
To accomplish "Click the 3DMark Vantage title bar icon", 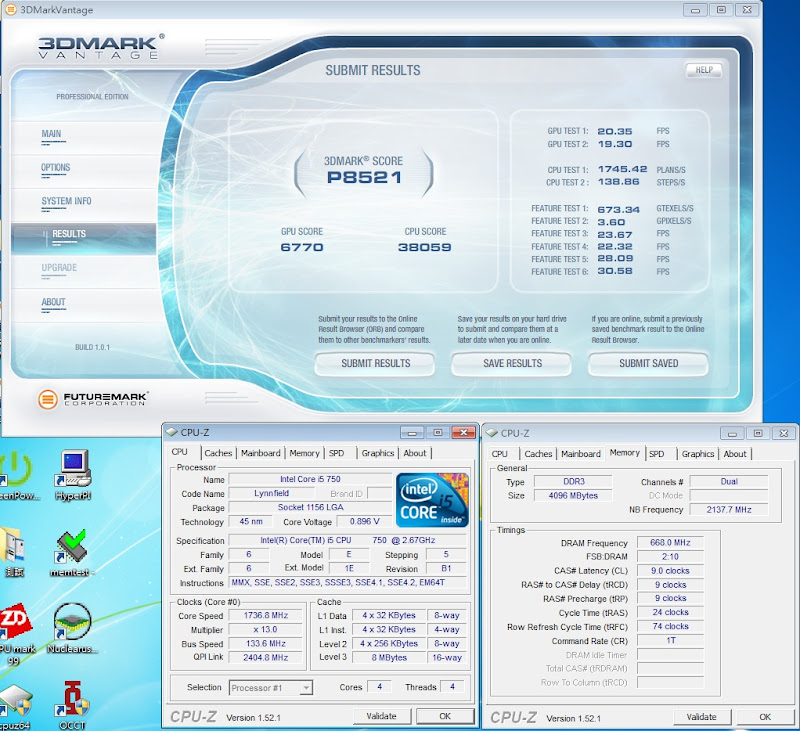I will click(x=10, y=10).
